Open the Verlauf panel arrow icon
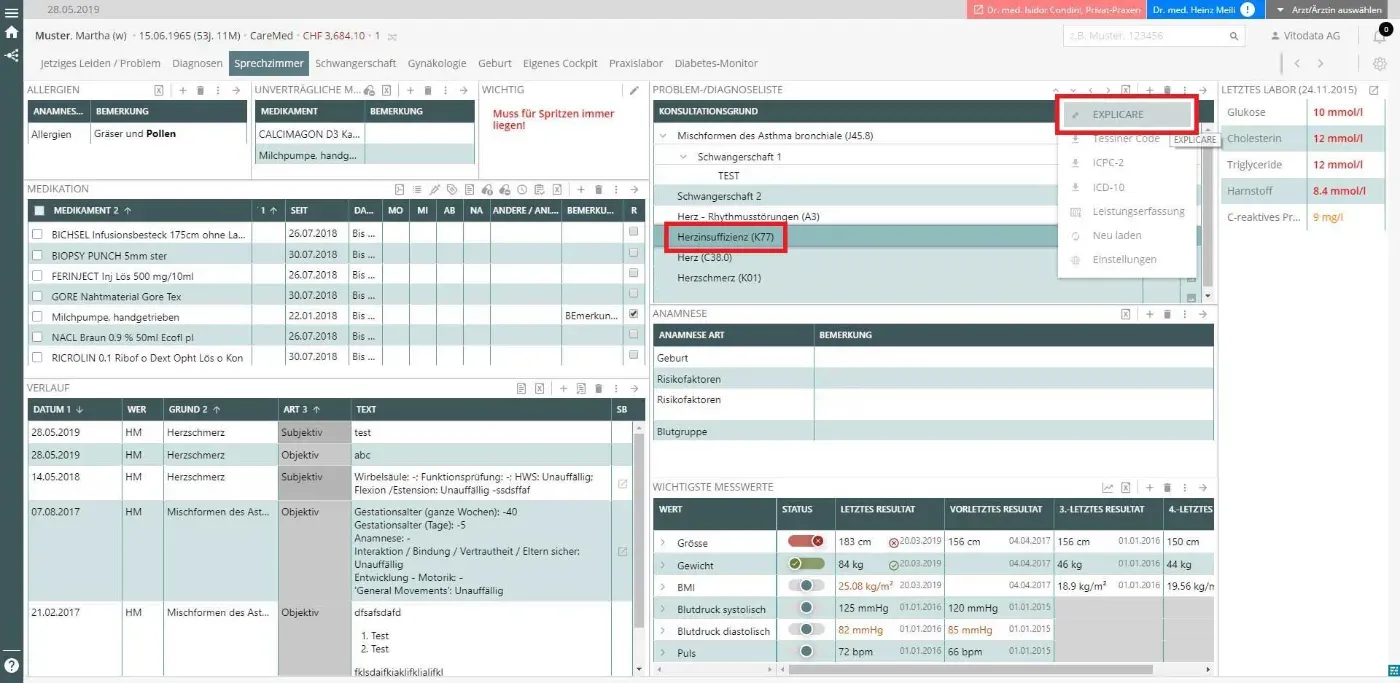The width and height of the screenshot is (1400, 683). (633, 388)
